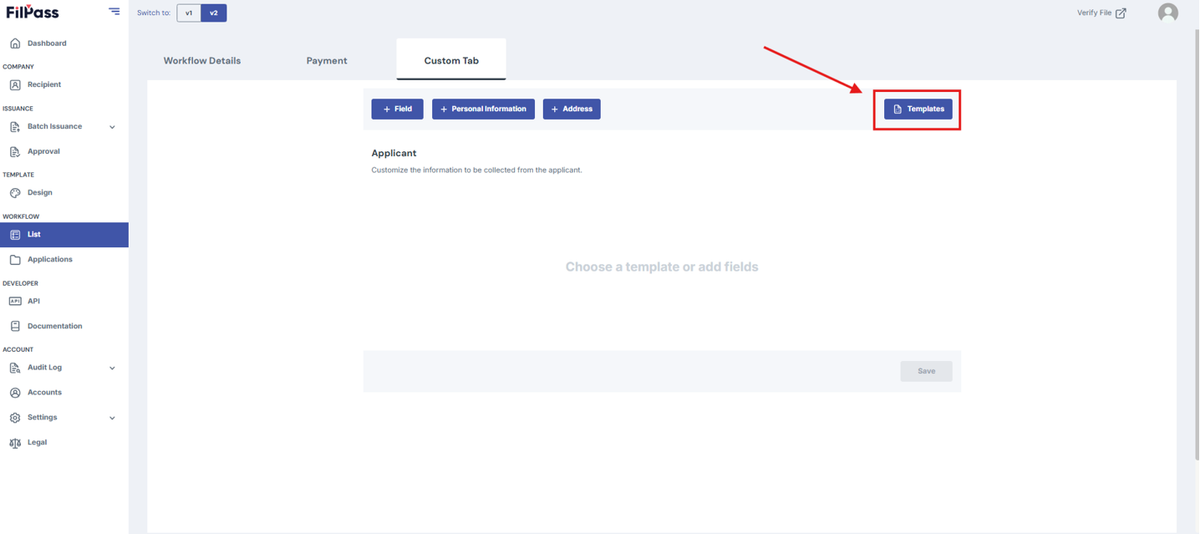Collapse sidebar with hamburger menu icon

coord(114,12)
